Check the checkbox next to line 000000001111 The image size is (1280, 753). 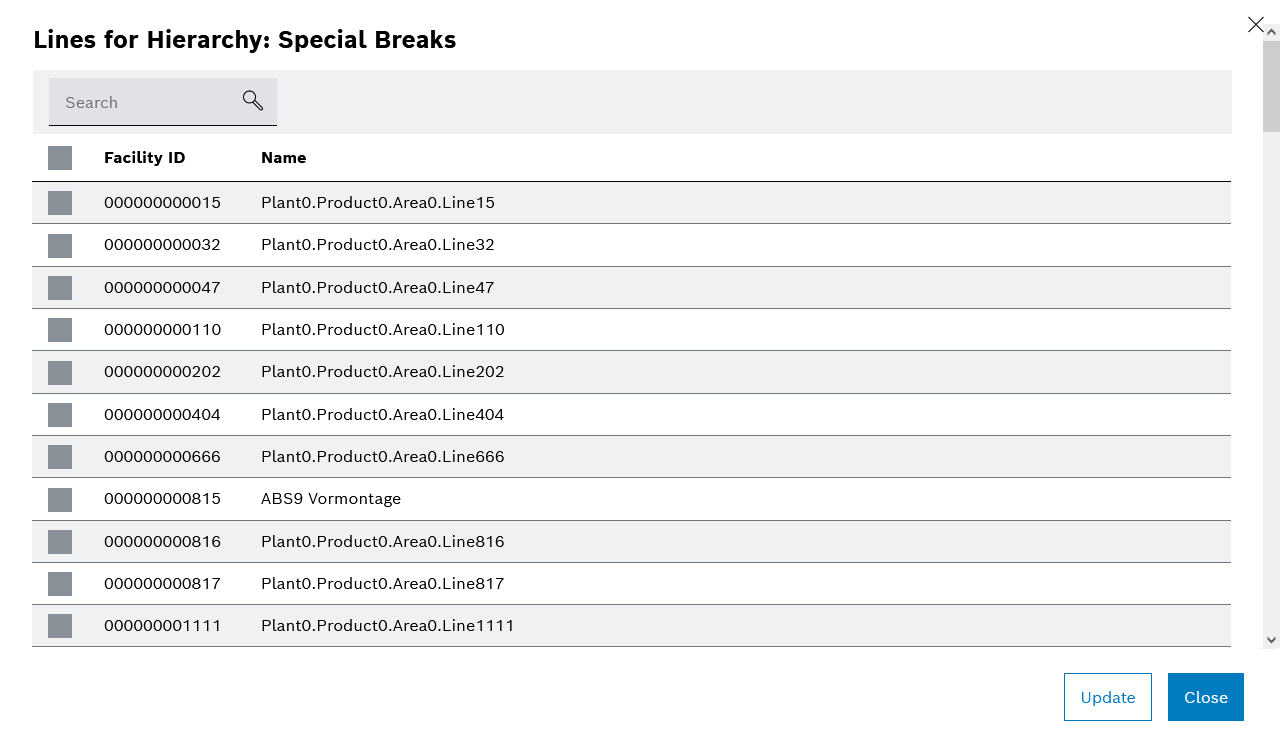pos(59,626)
